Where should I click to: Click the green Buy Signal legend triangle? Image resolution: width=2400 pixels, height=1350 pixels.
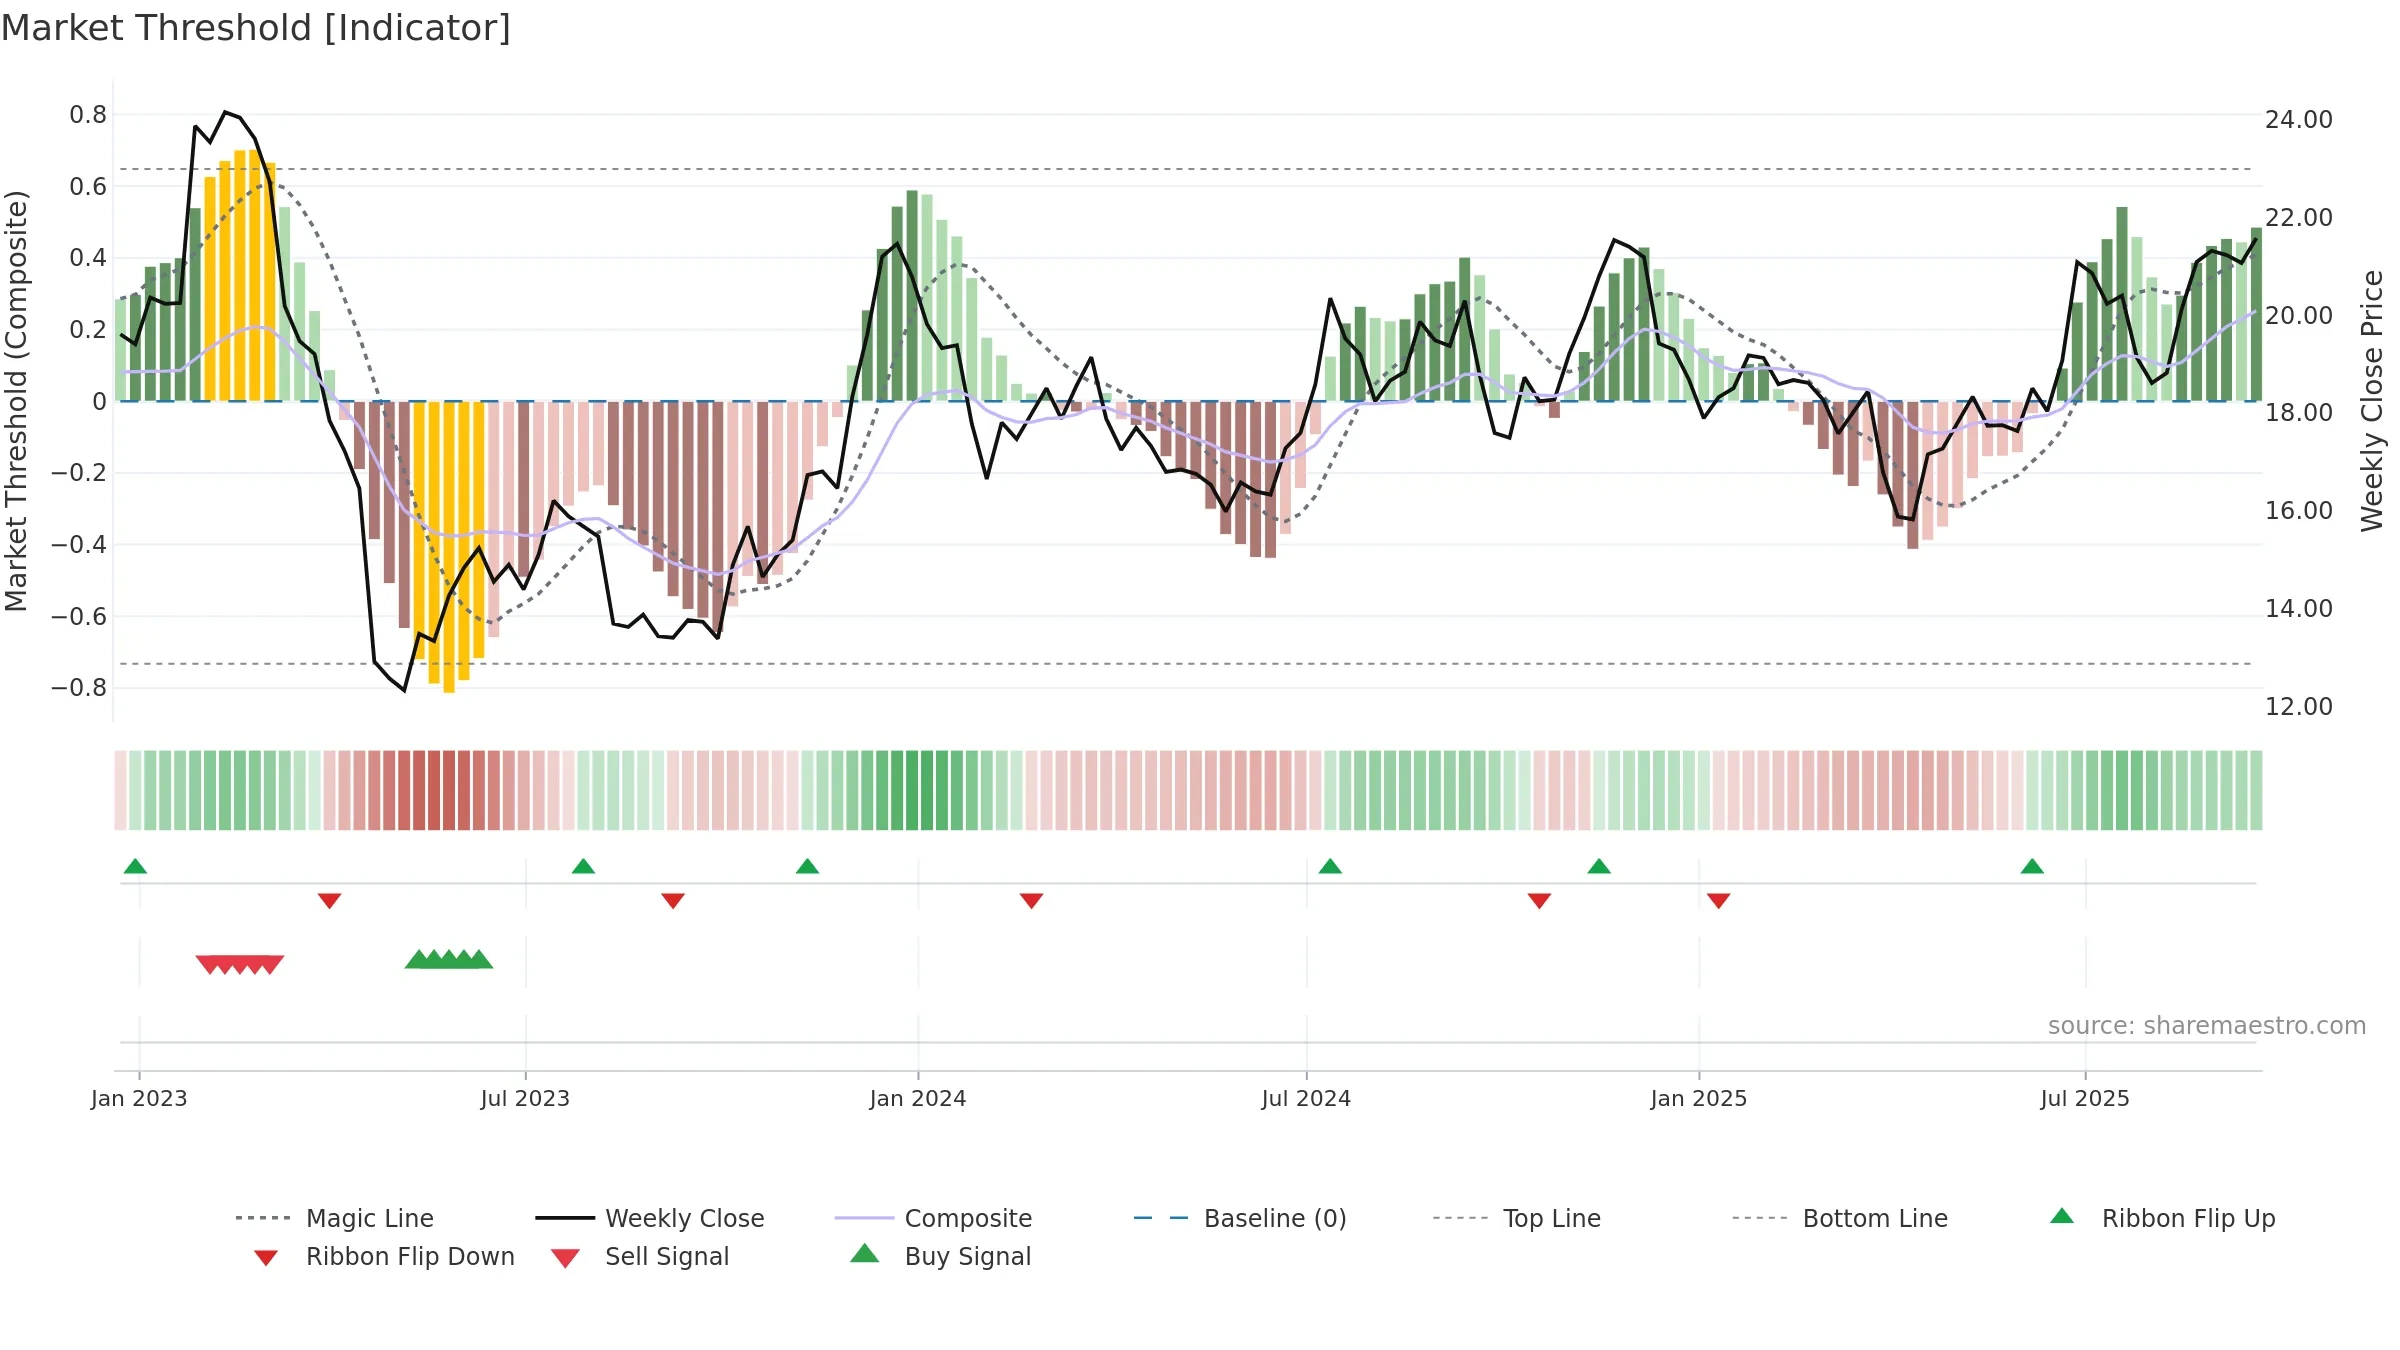tap(865, 1253)
